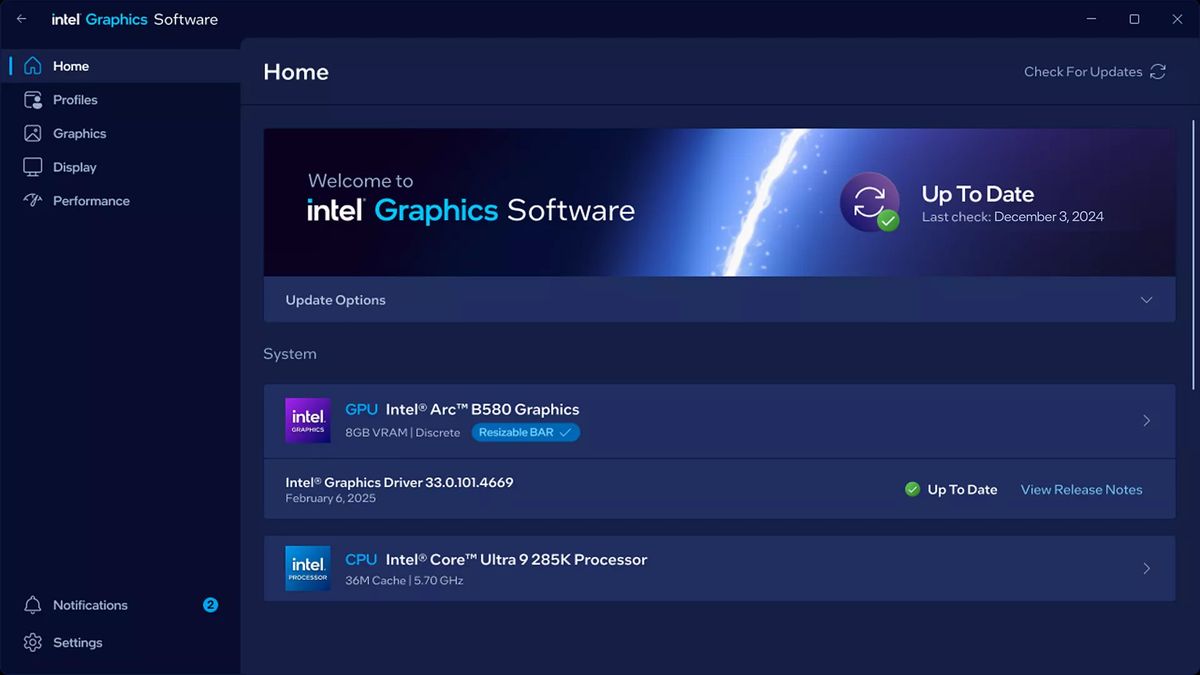Image resolution: width=1200 pixels, height=675 pixels.
Task: Select Home from the navigation menu
Action: 70,65
